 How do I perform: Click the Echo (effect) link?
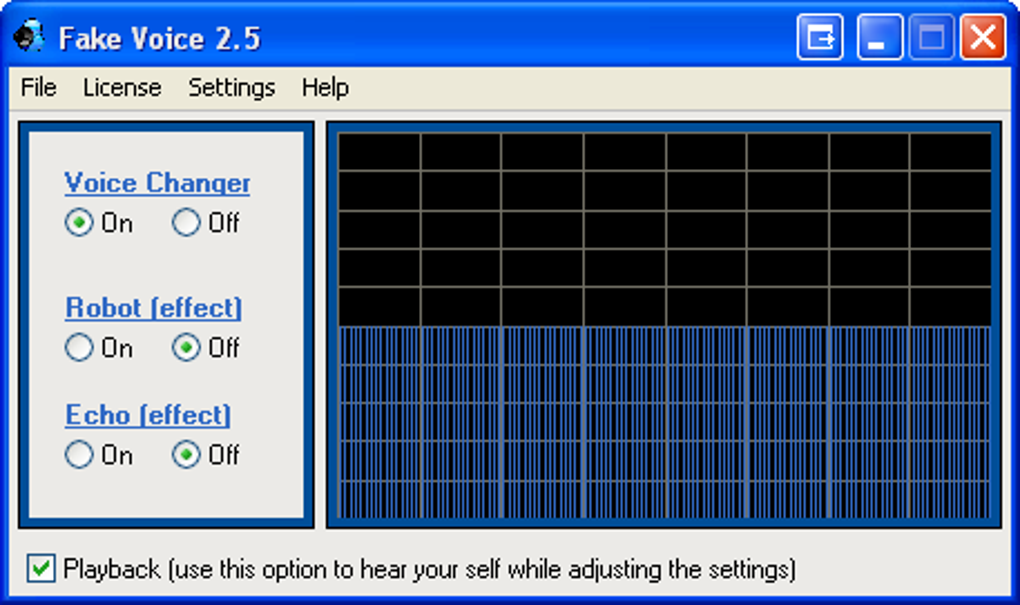[148, 415]
